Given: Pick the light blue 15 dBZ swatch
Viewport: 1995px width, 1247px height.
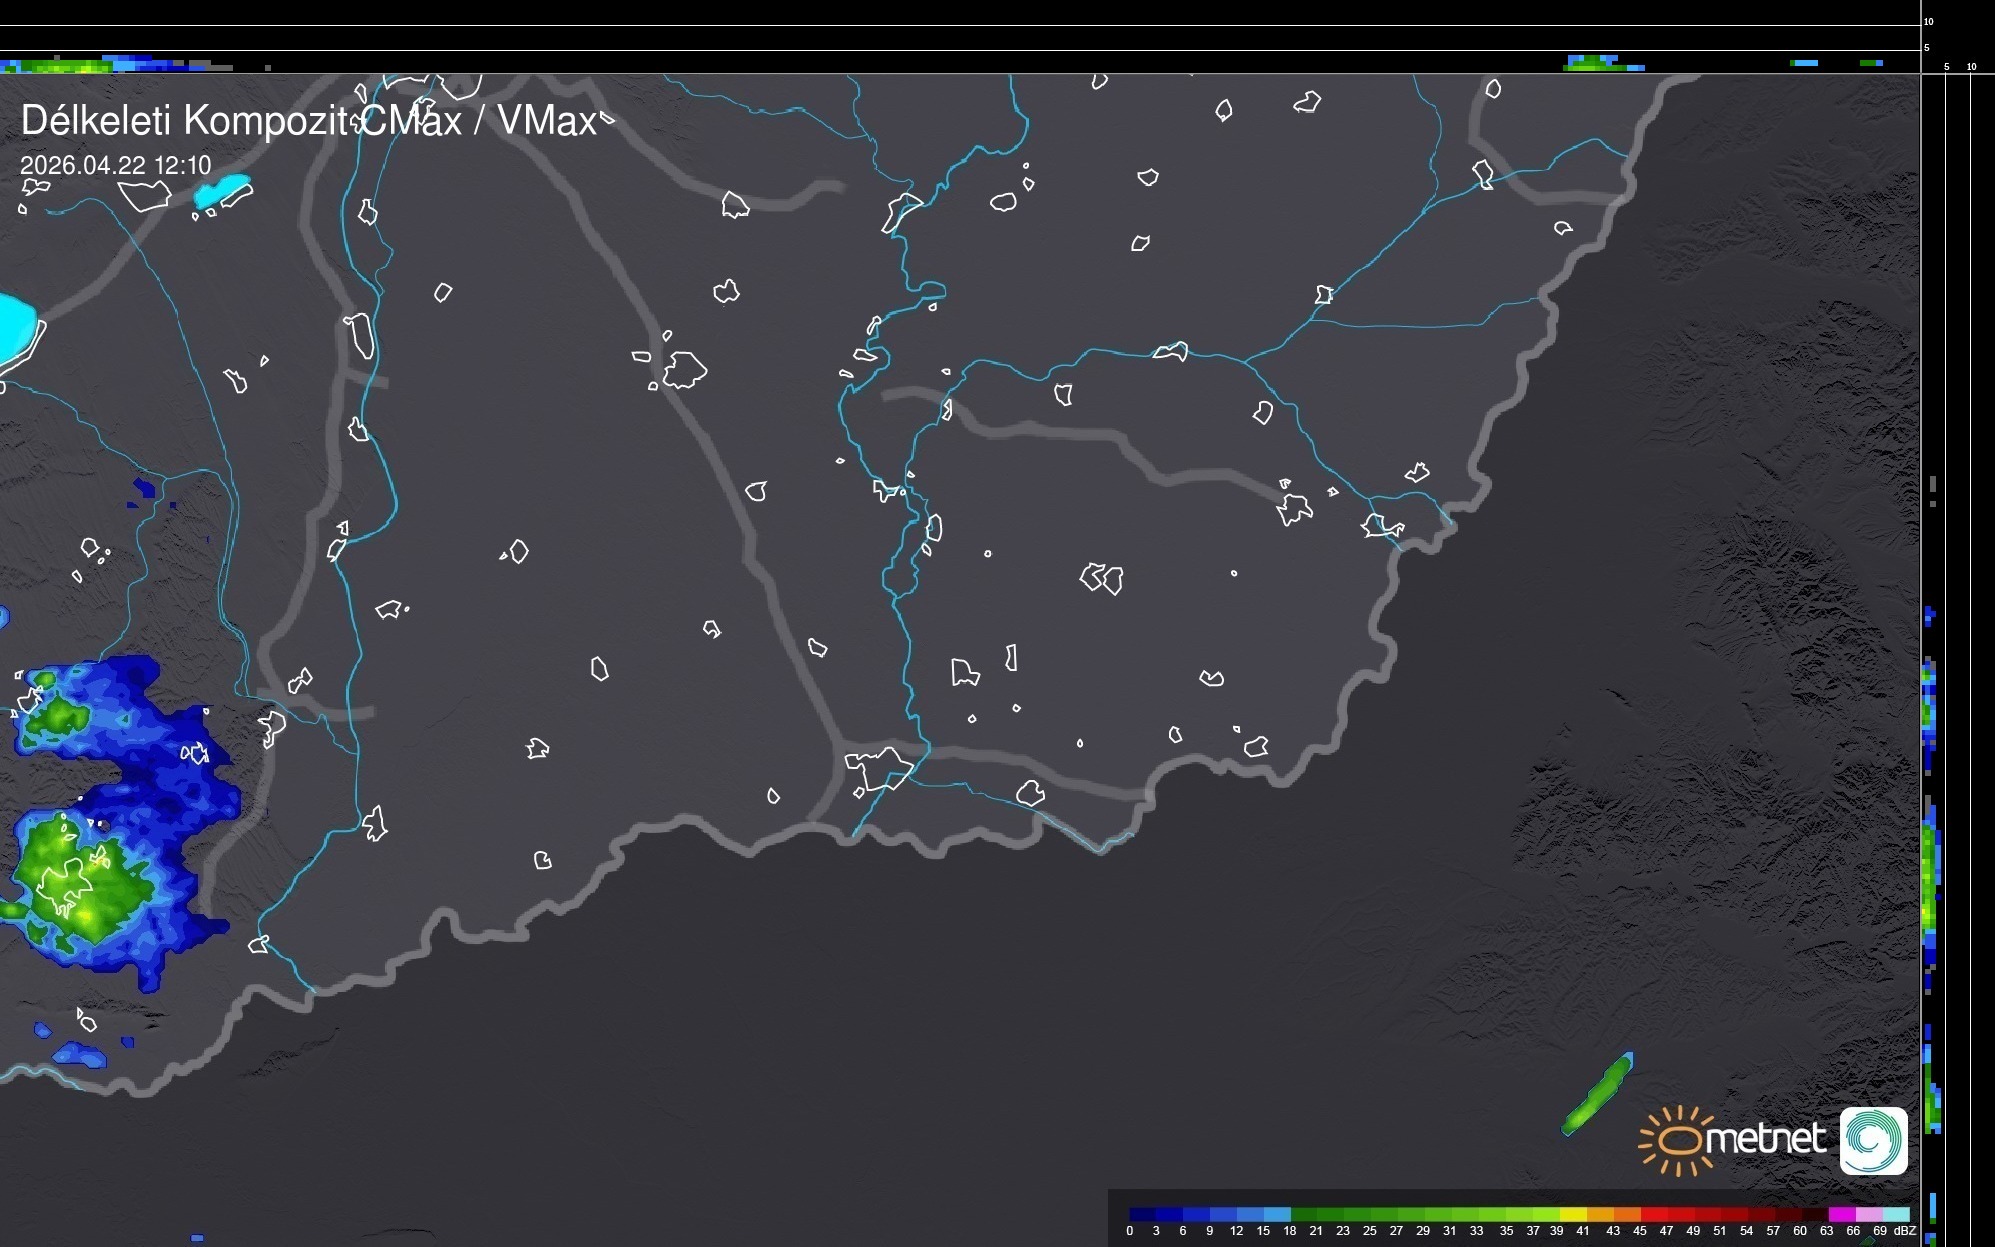Looking at the screenshot, I should click(1277, 1214).
